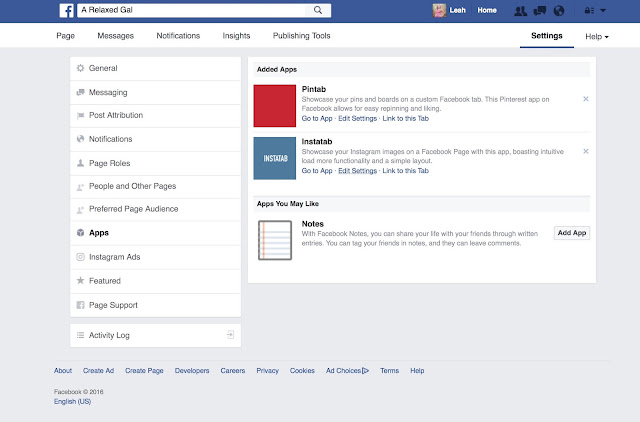The height and width of the screenshot is (422, 640).
Task: Open the Publishing Tools tab
Action: pos(301,36)
